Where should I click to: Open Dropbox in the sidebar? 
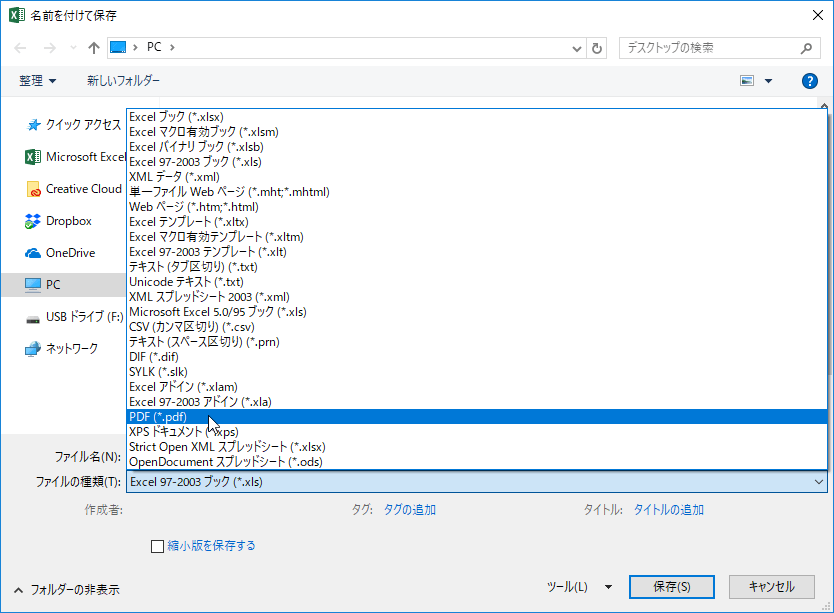click(x=59, y=221)
